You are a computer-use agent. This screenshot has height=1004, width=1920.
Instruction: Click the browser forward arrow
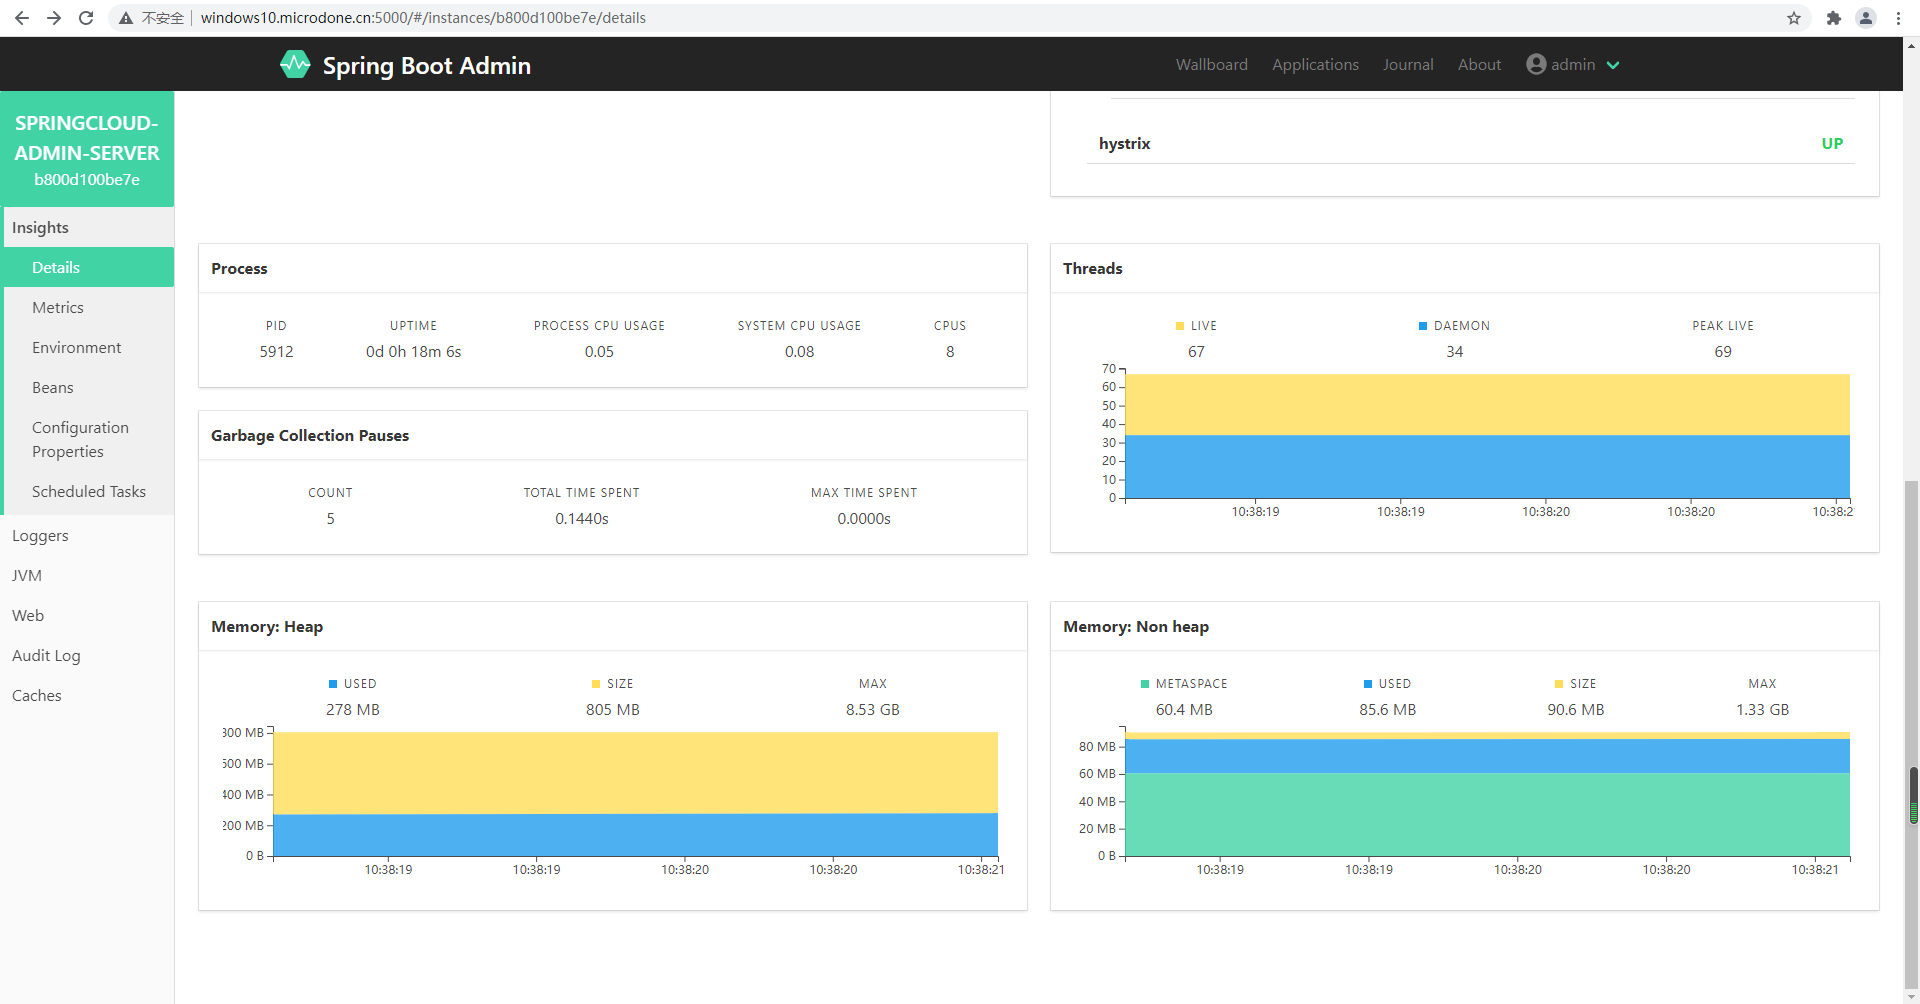[54, 18]
